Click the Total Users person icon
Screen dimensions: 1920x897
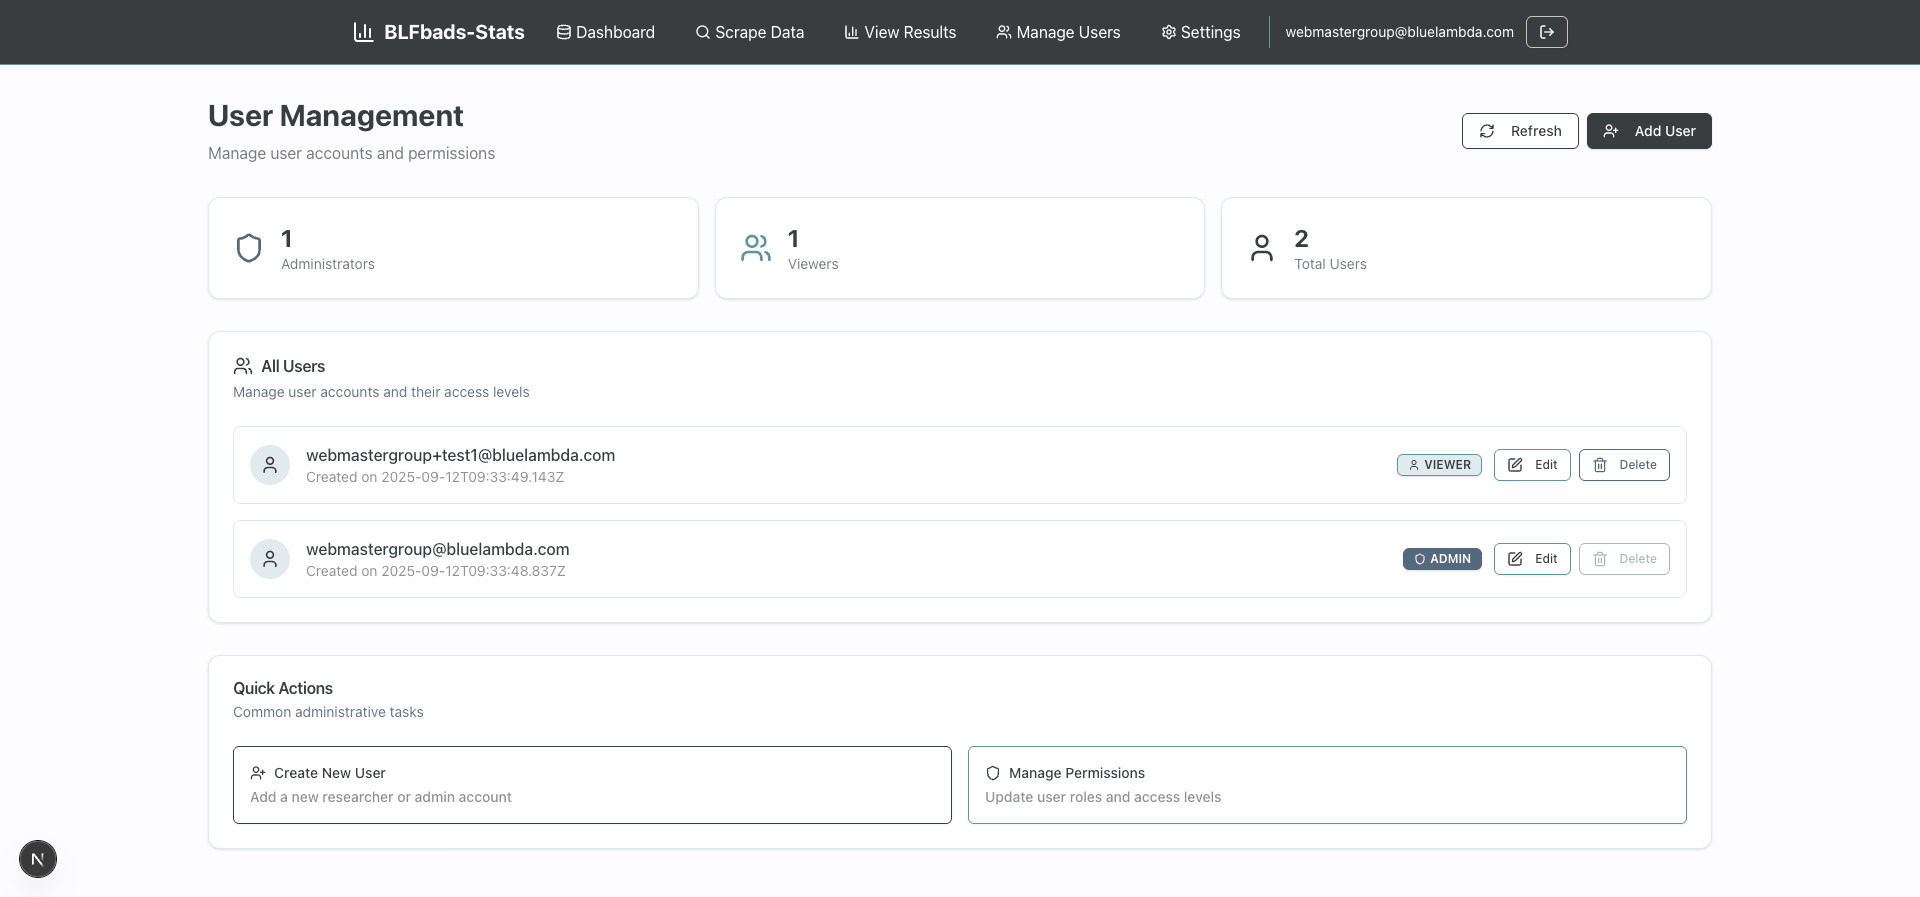[1262, 248]
